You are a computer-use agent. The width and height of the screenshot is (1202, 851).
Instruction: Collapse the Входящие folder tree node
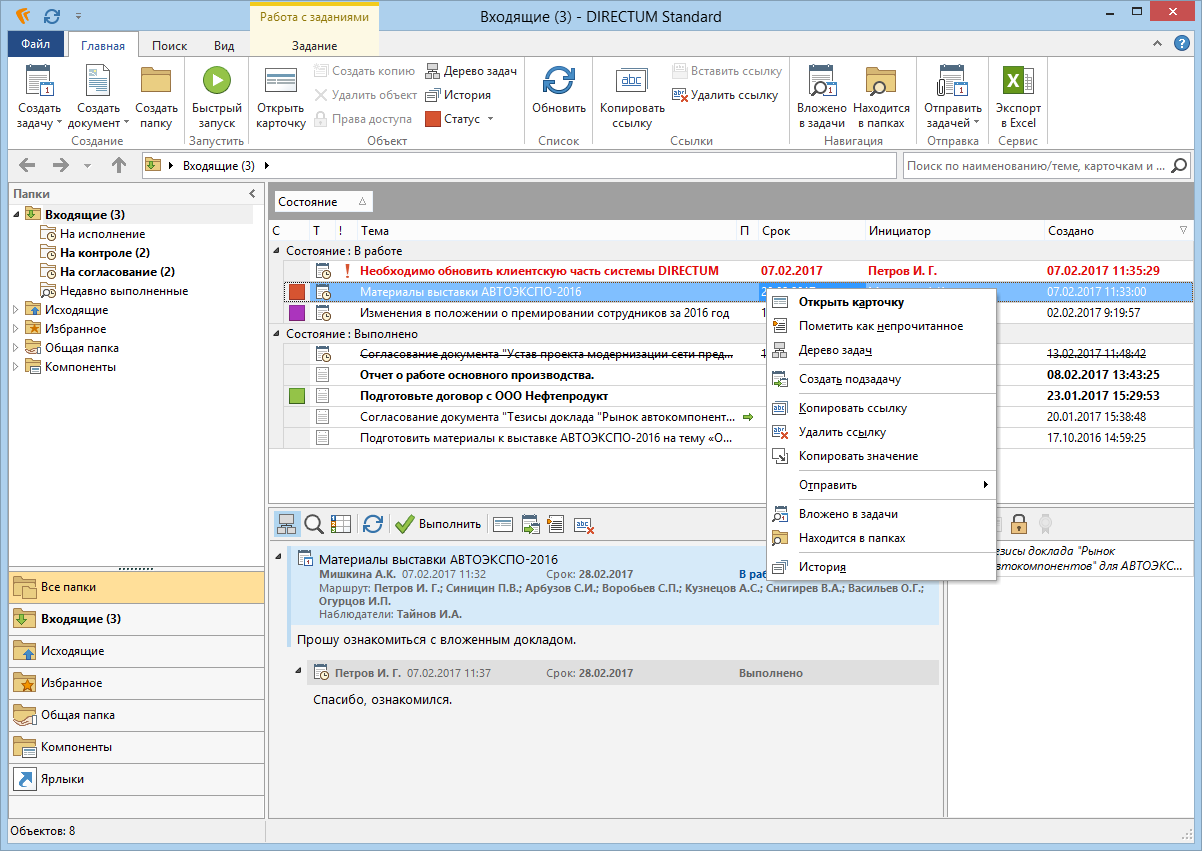pos(16,214)
